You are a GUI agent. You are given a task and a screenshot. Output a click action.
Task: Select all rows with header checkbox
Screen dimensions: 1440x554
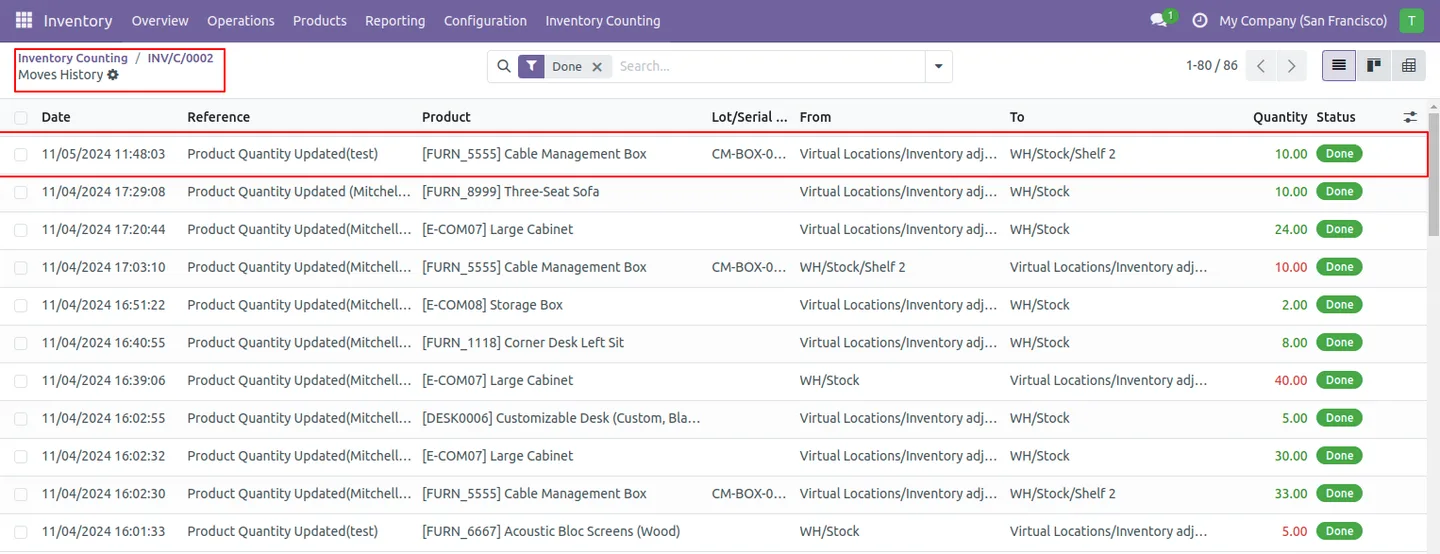[x=21, y=117]
